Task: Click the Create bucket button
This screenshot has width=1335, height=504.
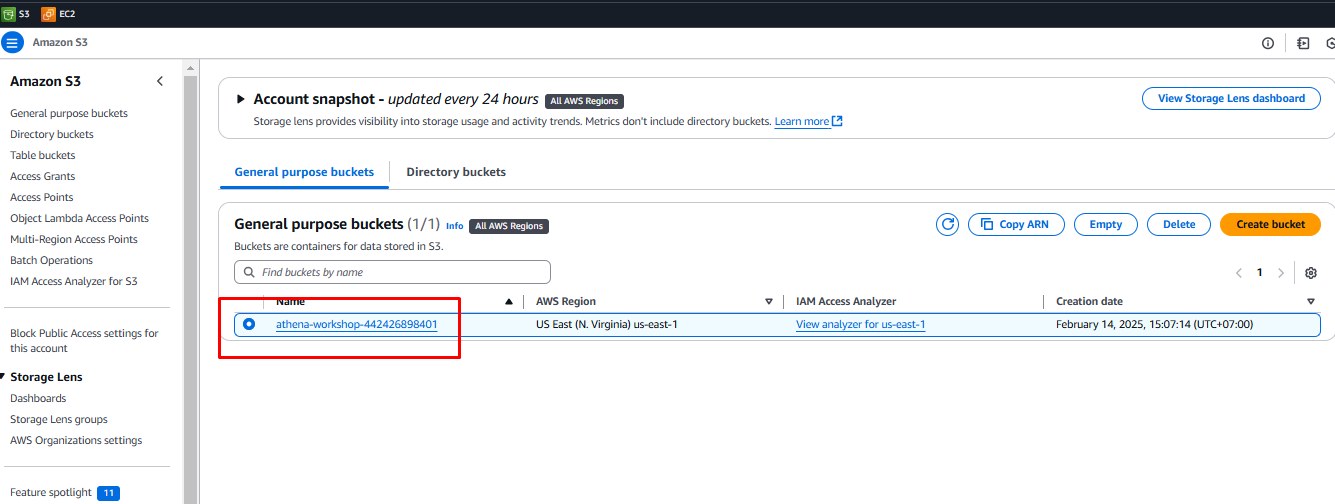Action: point(1270,225)
